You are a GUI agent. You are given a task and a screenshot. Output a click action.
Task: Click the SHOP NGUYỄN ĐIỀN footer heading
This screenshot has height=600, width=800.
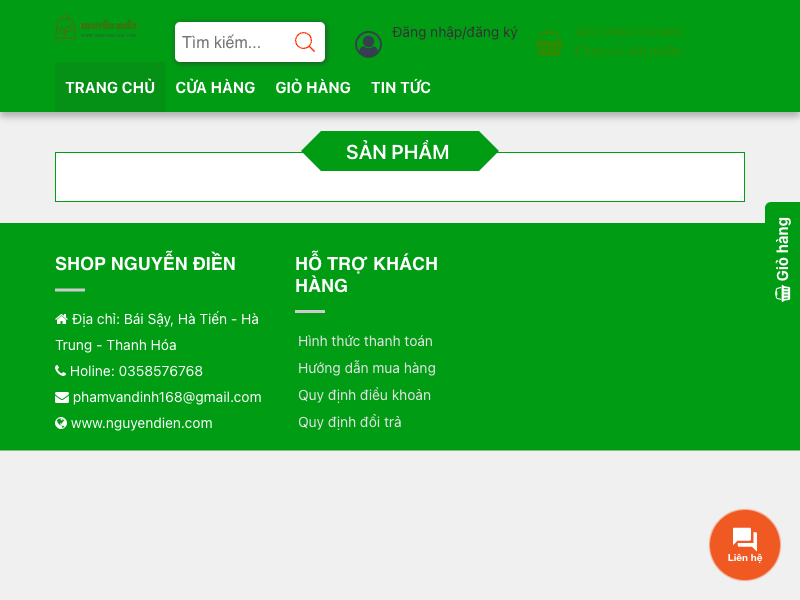145,264
